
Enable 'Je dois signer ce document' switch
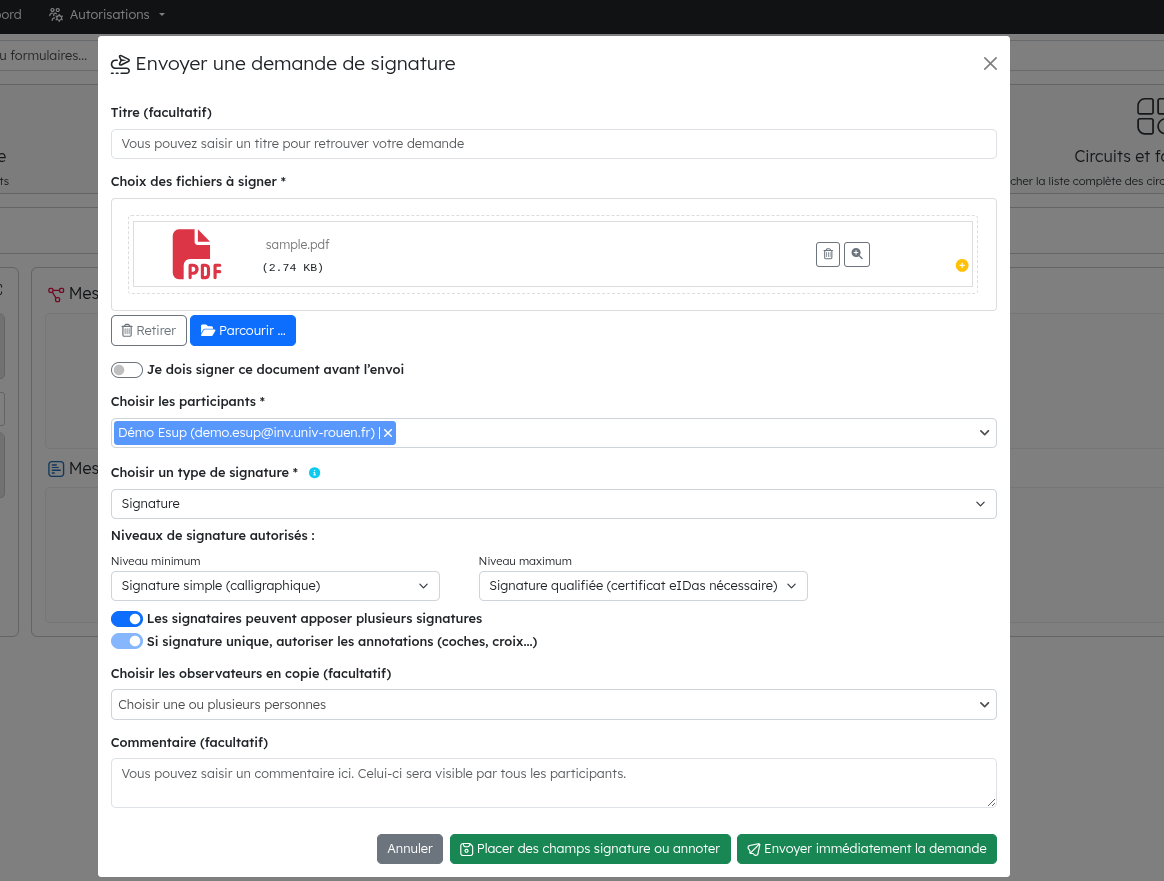click(127, 370)
